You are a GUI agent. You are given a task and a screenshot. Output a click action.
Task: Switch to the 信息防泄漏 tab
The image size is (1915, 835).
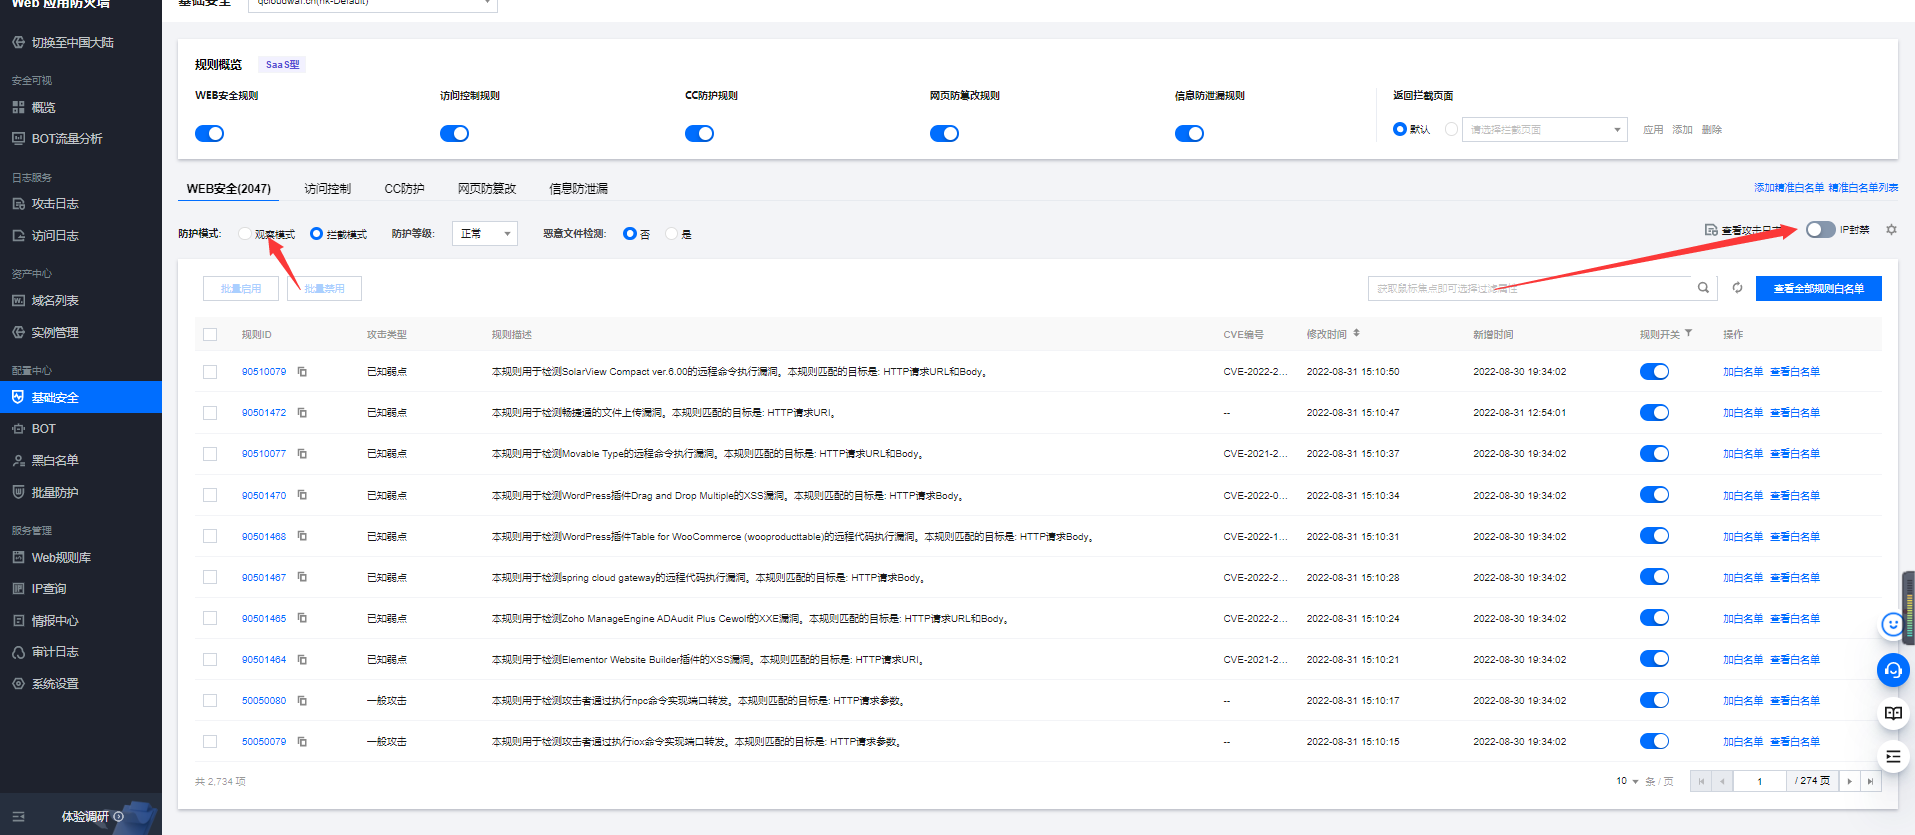579,189
